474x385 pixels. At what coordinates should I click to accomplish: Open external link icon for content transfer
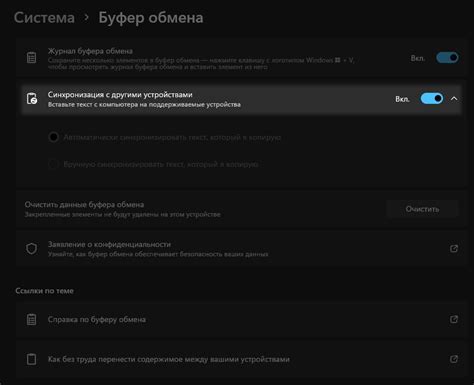454,359
